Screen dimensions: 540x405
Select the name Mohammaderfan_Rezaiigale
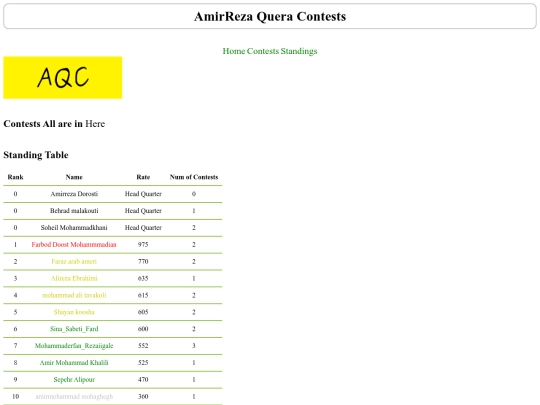coord(74,346)
